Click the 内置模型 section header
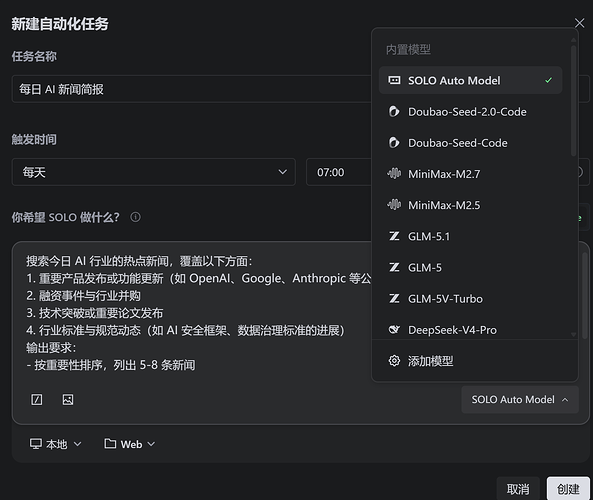The width and height of the screenshot is (593, 500). (x=408, y=49)
